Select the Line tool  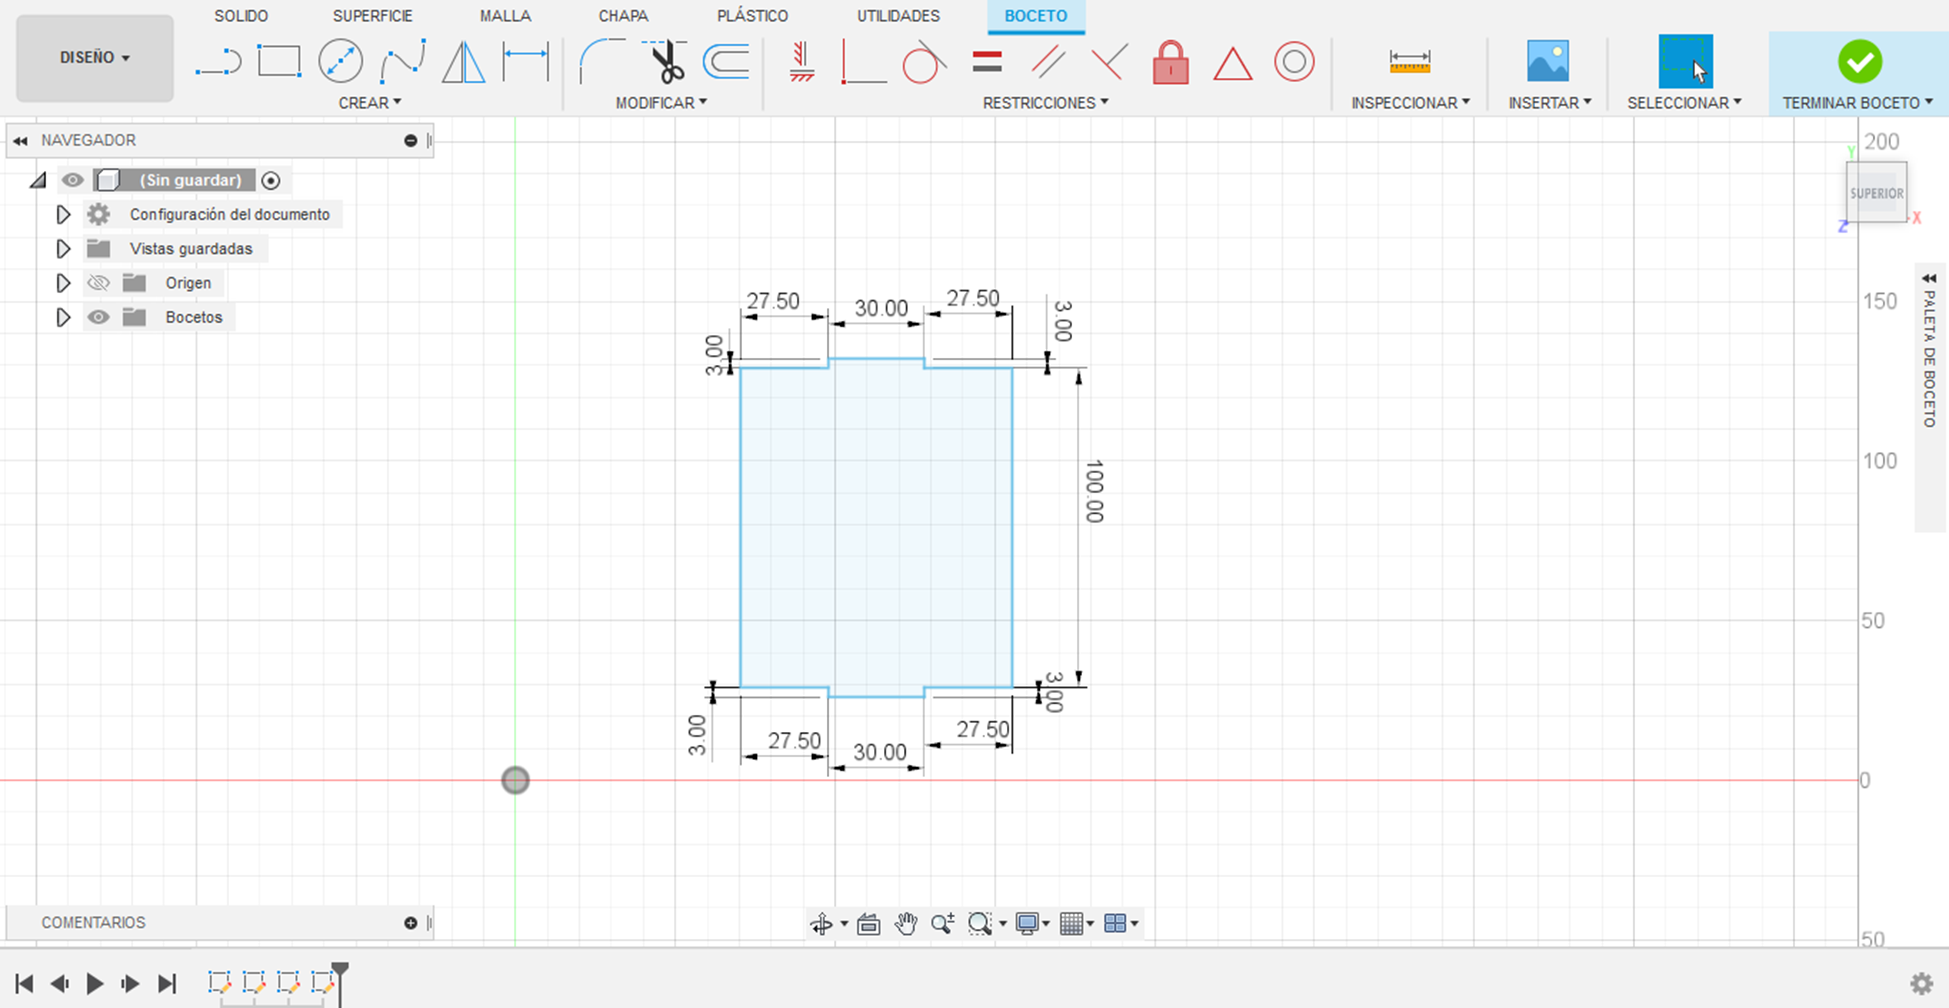click(x=218, y=62)
